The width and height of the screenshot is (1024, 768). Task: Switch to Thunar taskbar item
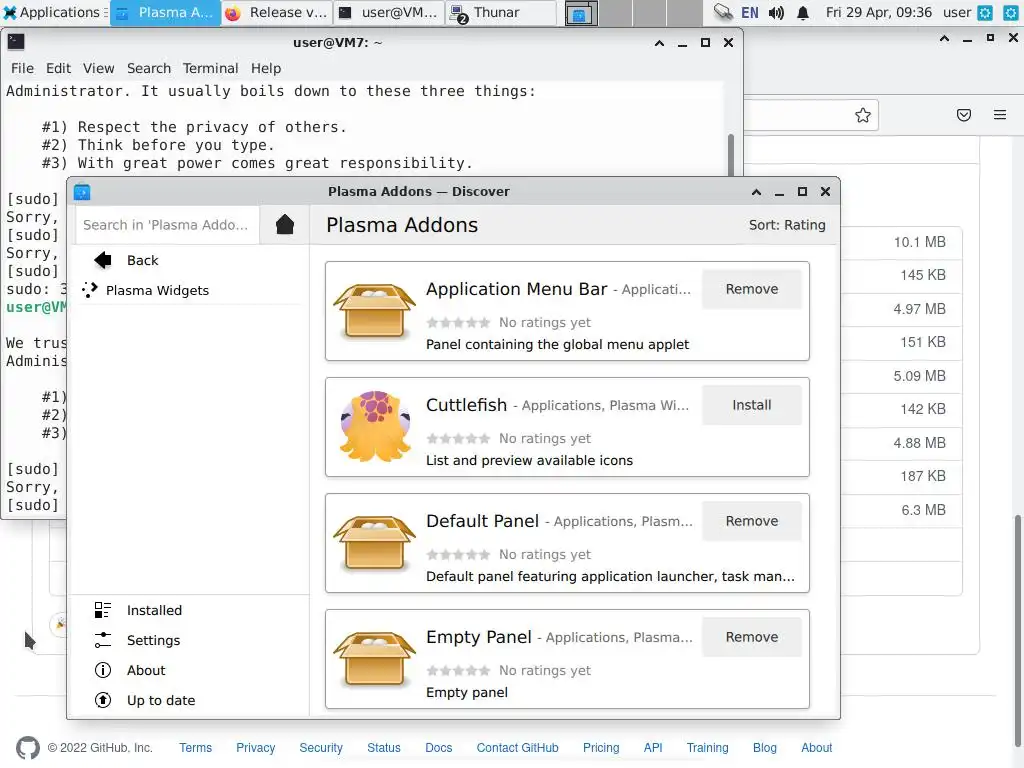pyautogui.click(x=502, y=13)
